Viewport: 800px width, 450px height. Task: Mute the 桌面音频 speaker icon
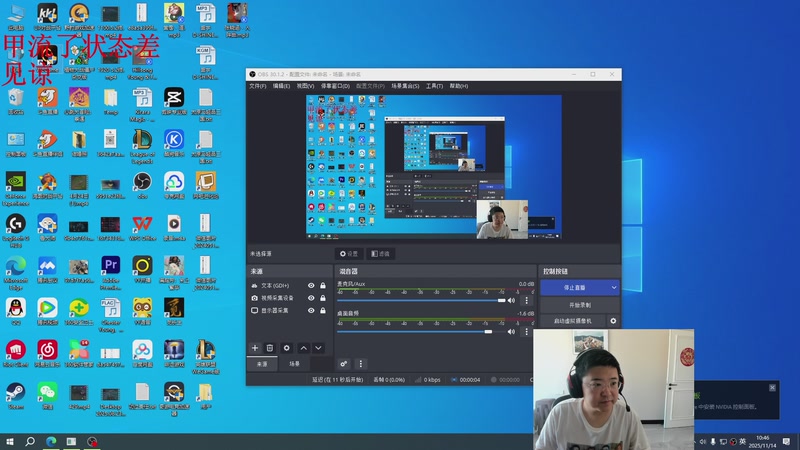[x=511, y=332]
